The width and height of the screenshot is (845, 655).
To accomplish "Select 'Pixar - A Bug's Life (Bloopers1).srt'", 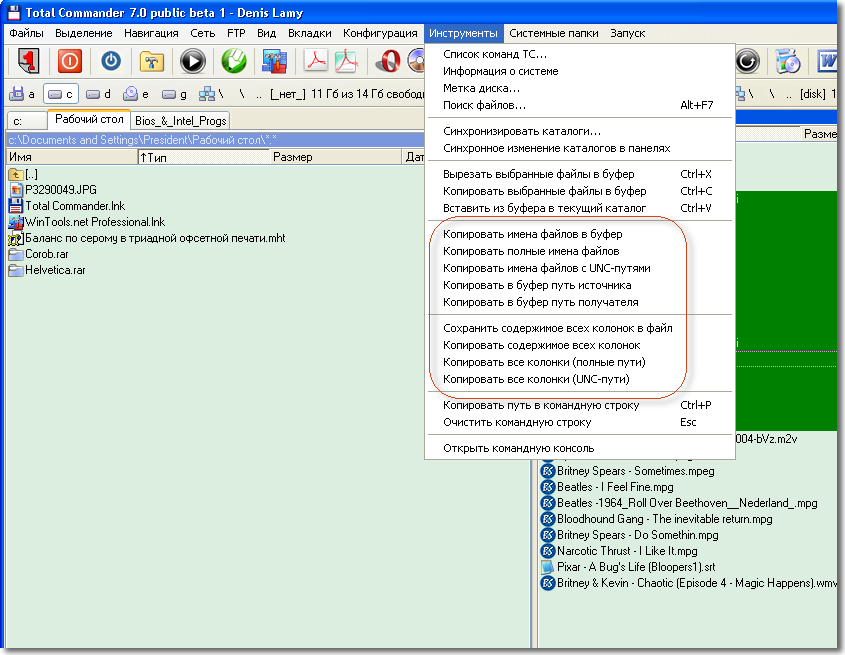I will [x=628, y=567].
